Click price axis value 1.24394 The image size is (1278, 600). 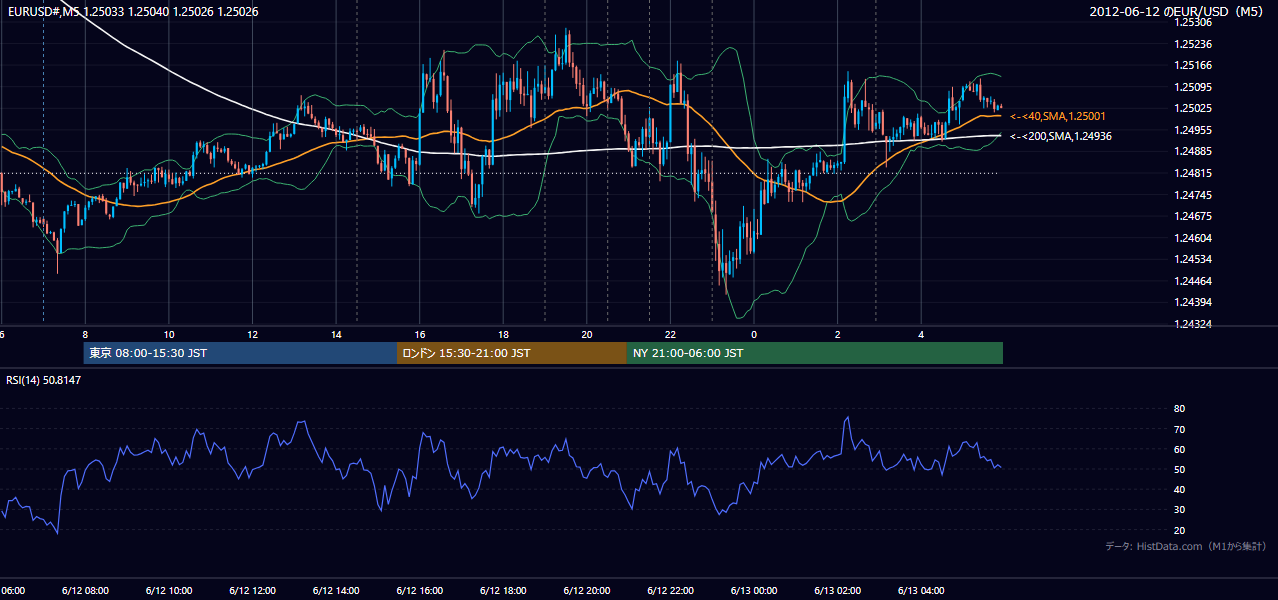coord(1193,302)
